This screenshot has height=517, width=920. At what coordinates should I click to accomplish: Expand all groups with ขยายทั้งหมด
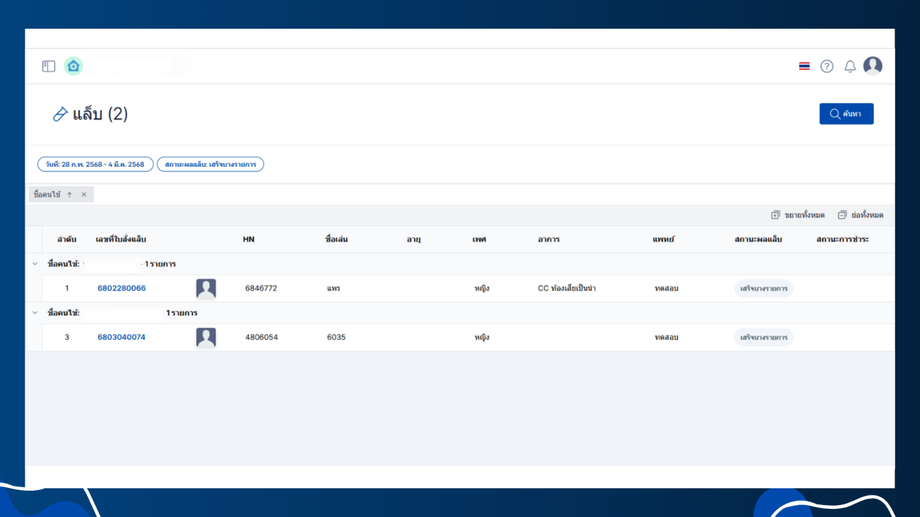797,215
